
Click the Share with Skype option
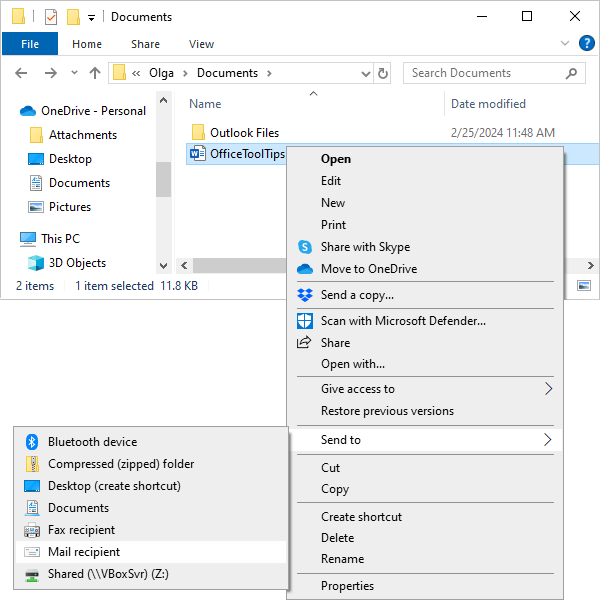point(425,247)
